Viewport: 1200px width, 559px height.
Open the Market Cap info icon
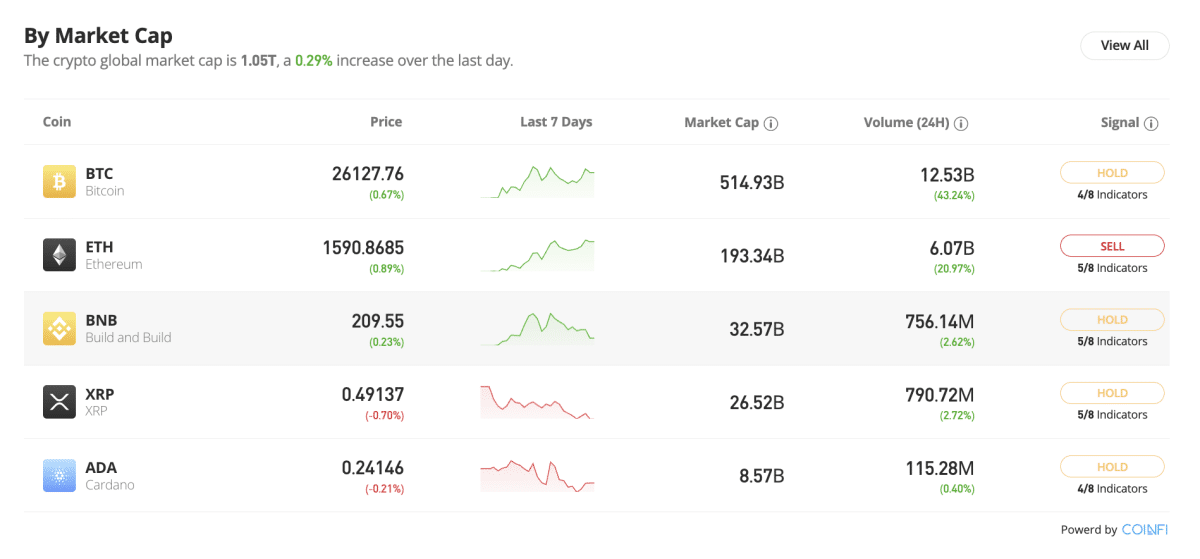pyautogui.click(x=771, y=124)
